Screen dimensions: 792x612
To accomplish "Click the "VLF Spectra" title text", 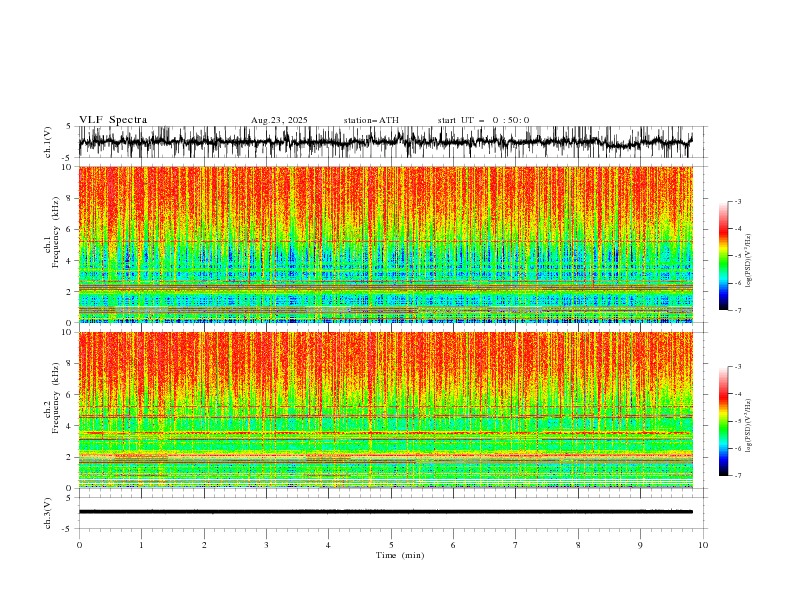I will coord(113,120).
